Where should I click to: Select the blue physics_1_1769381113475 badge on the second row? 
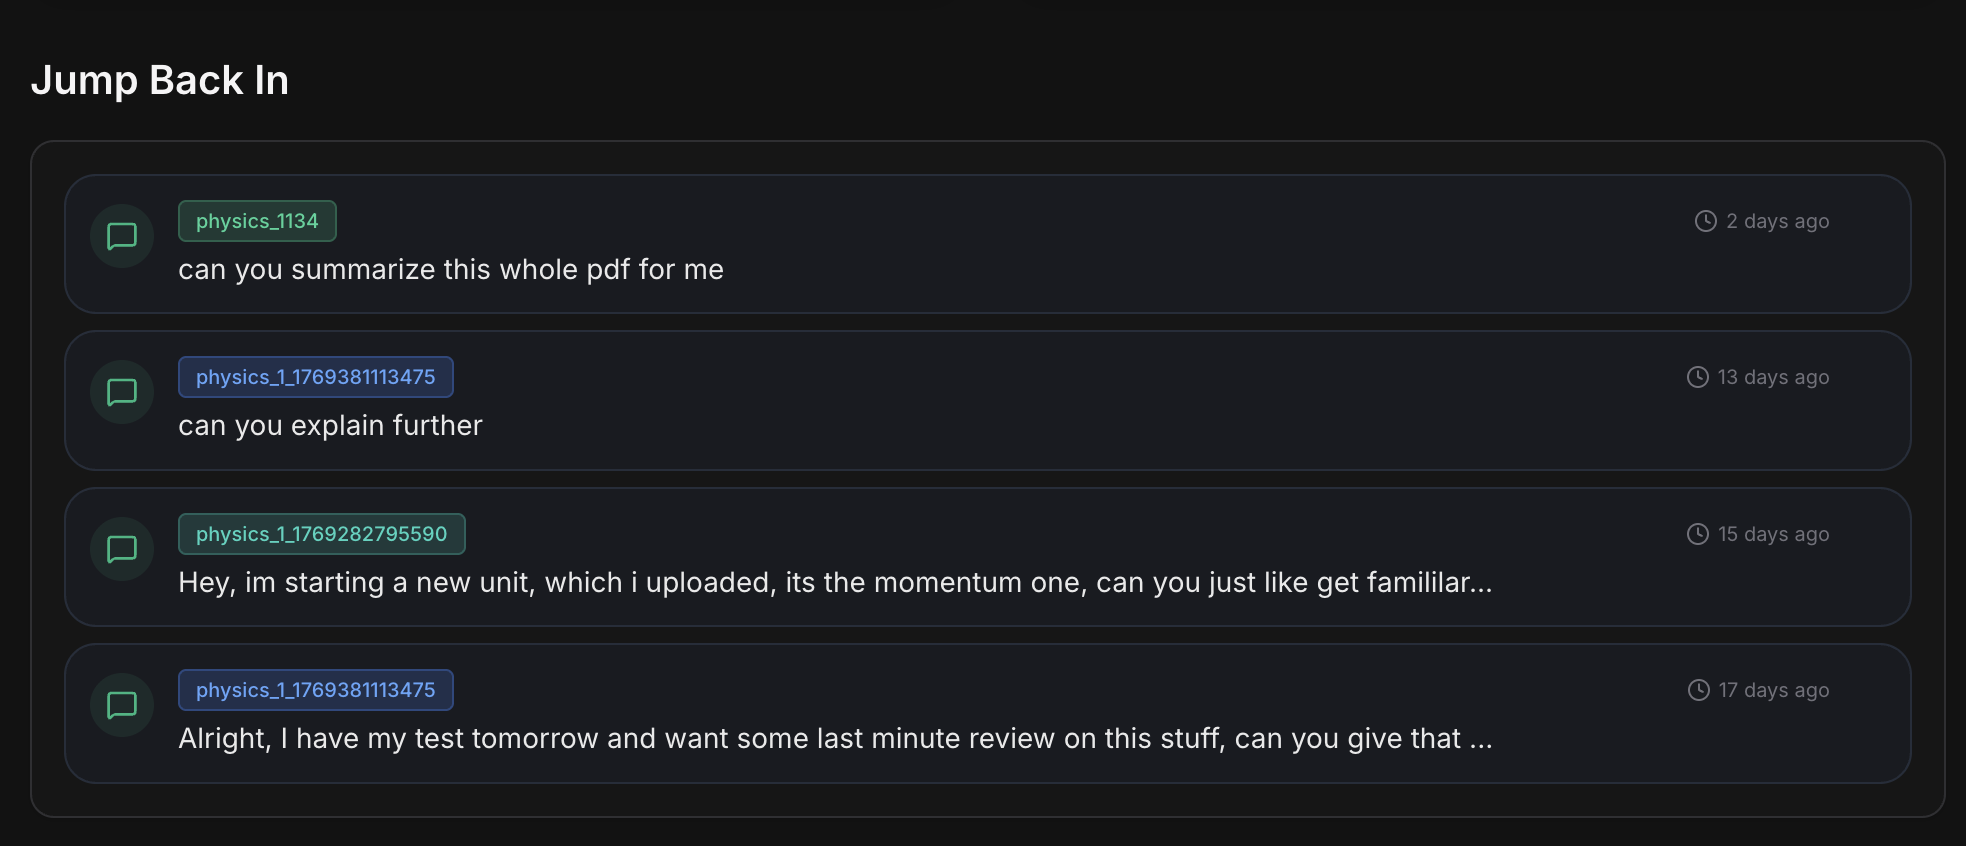(x=315, y=376)
